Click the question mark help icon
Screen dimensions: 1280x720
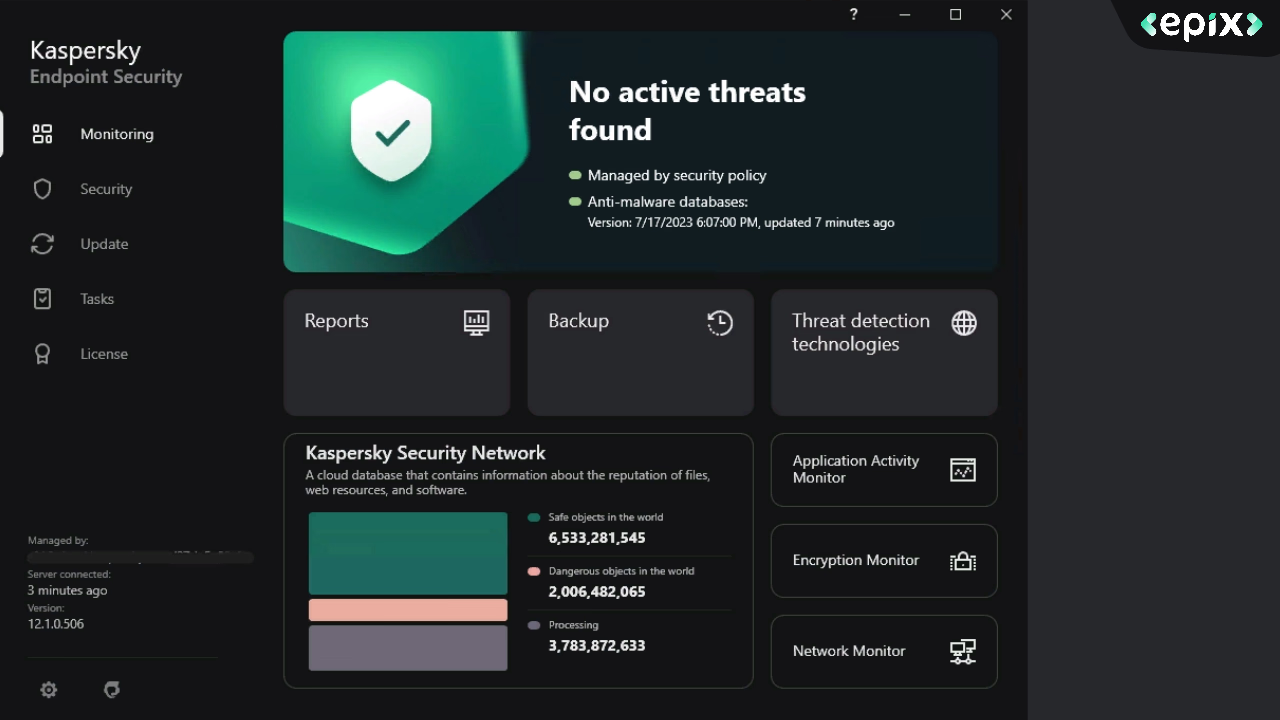click(854, 15)
